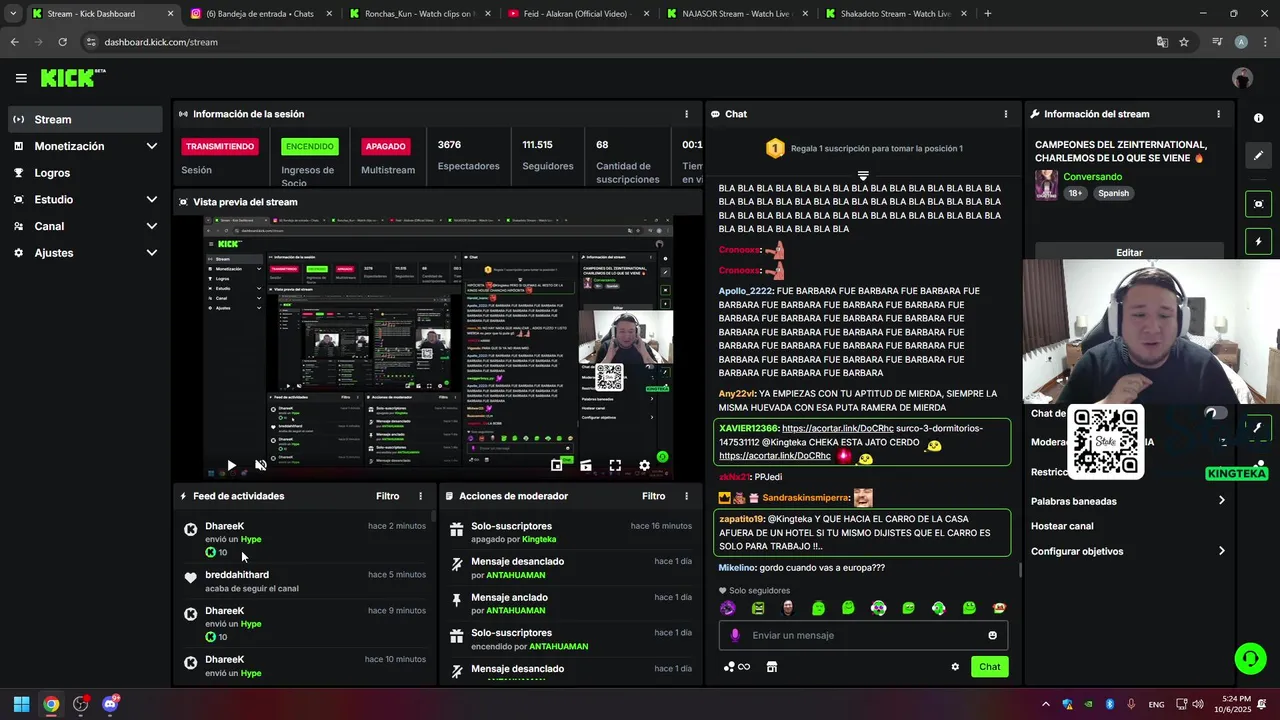
Task: Open Chrome from the taskbar
Action: [51, 704]
